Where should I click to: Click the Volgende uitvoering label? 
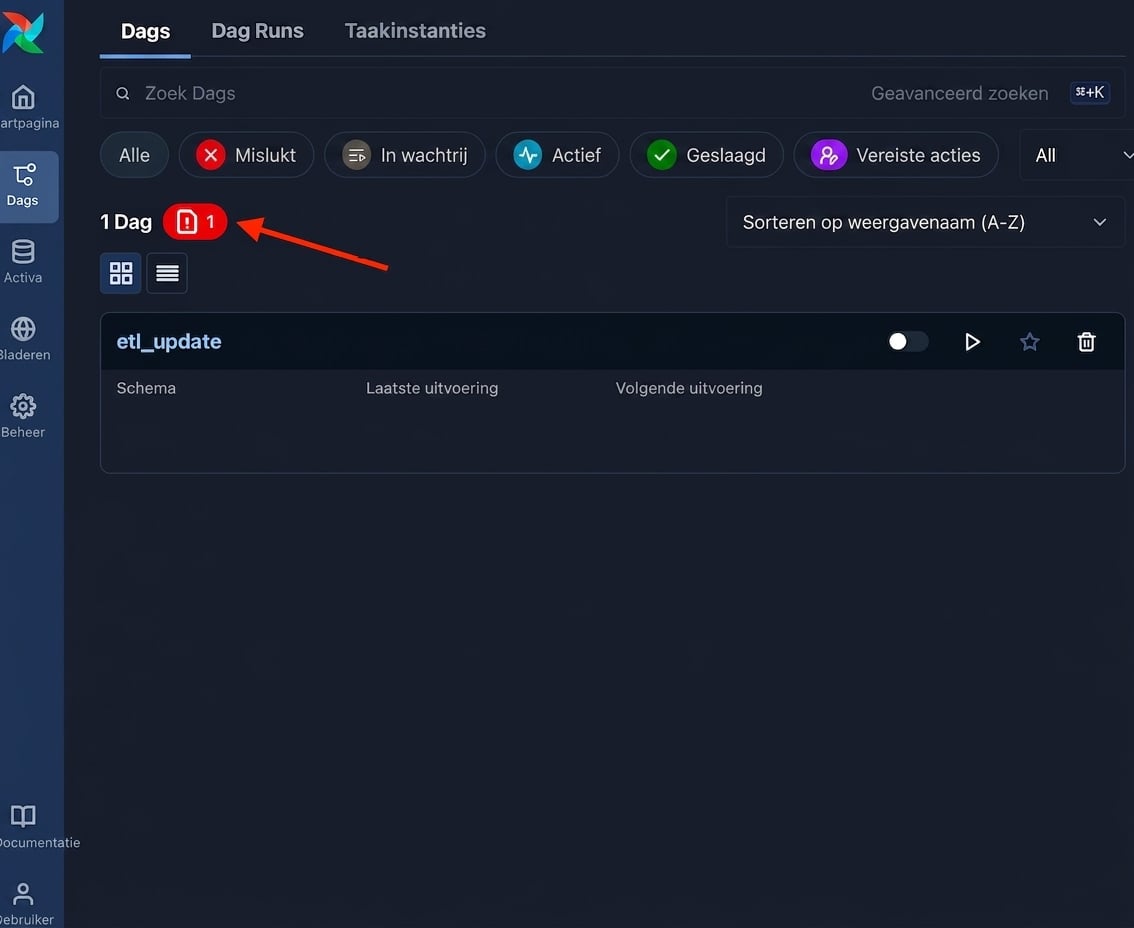688,388
